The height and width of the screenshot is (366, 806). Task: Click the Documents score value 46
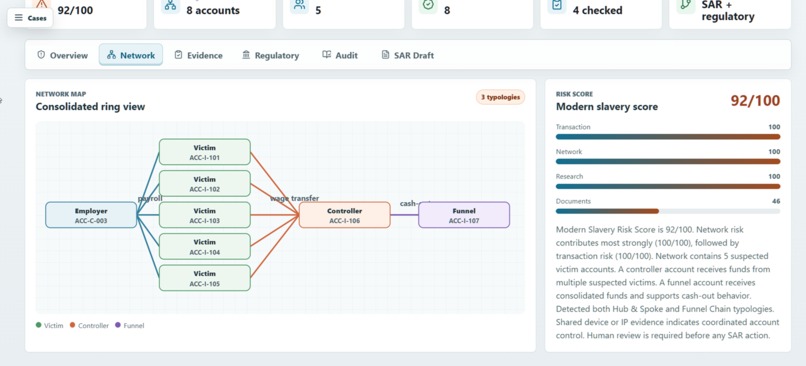(776, 202)
